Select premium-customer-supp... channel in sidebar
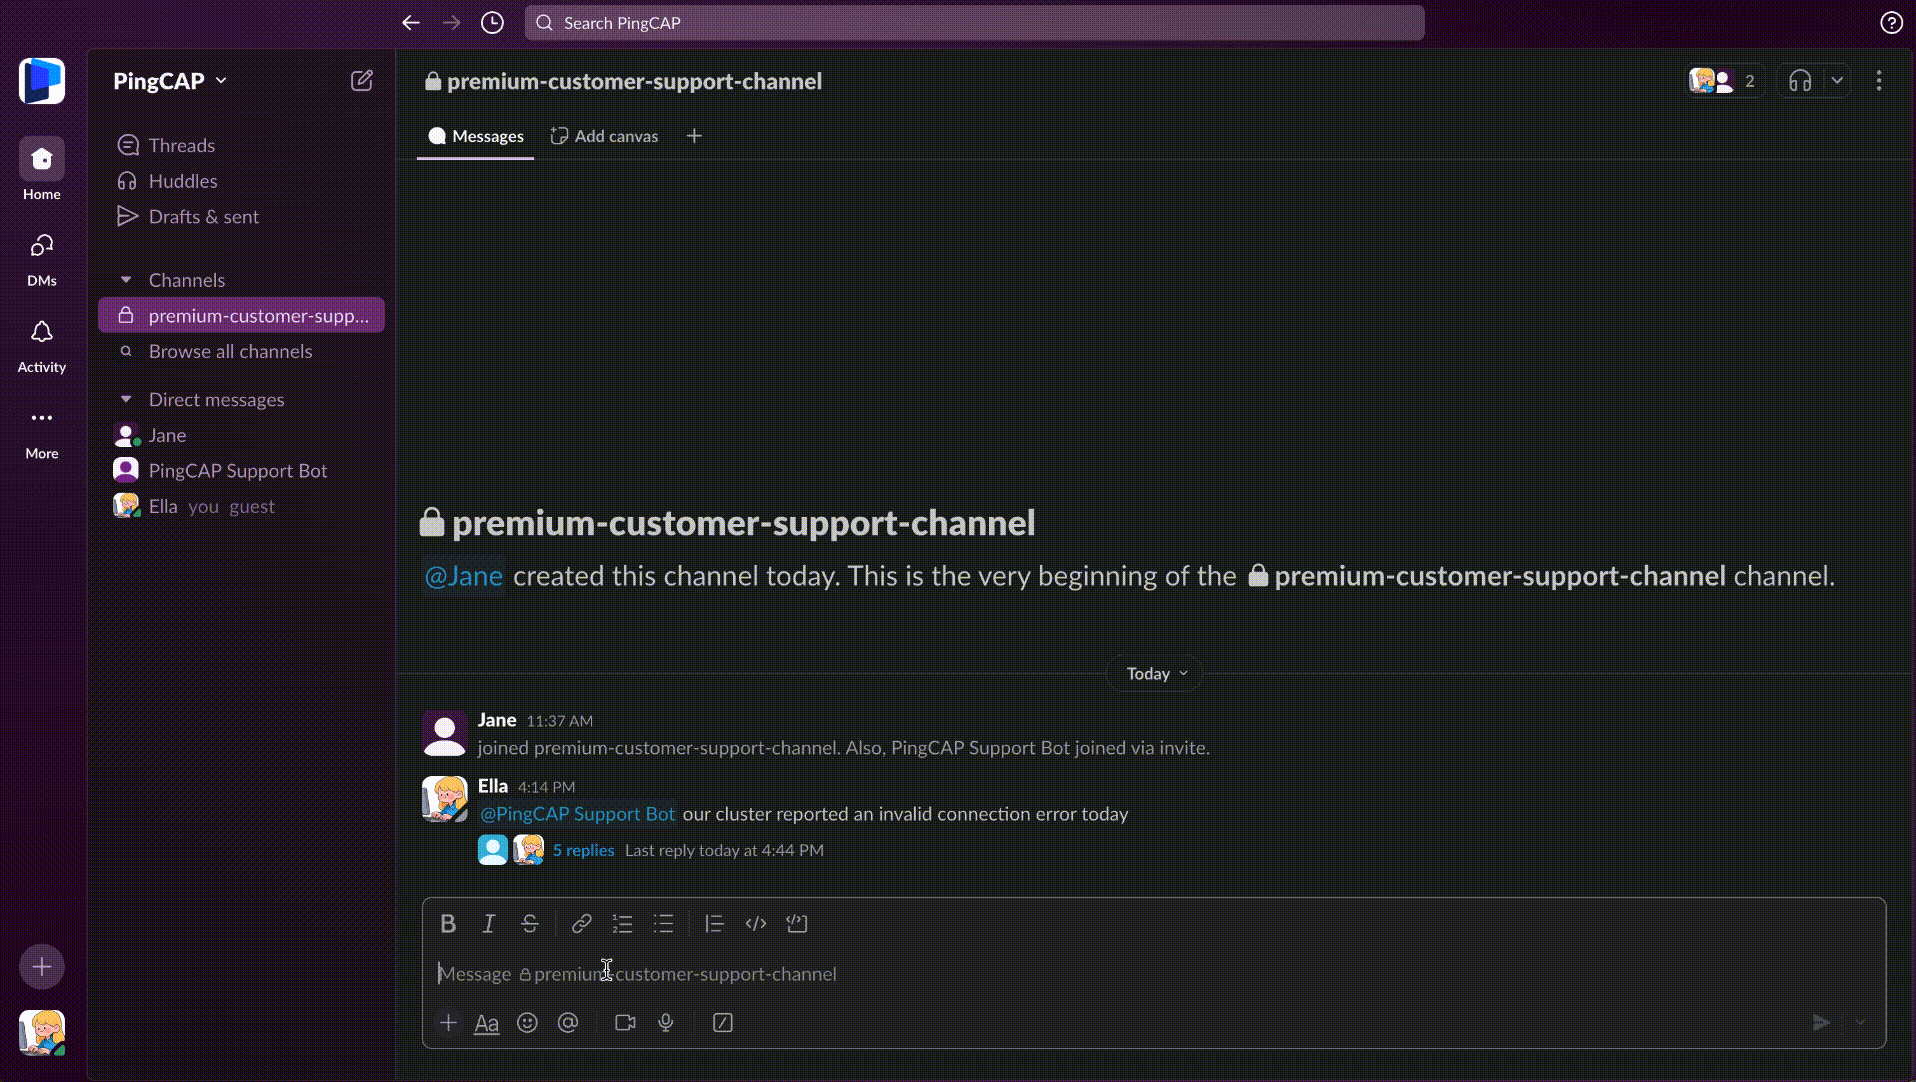The height and width of the screenshot is (1082, 1916). point(241,316)
